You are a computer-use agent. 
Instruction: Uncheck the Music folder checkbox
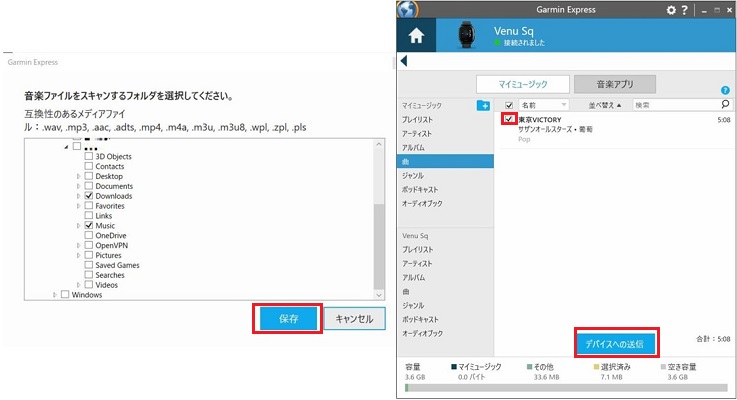88,225
